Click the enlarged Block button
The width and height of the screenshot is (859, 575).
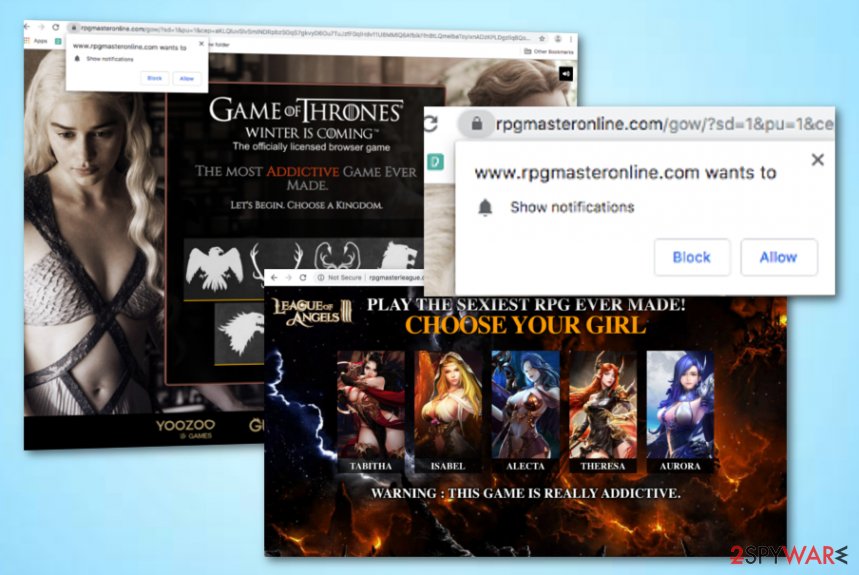tap(691, 257)
